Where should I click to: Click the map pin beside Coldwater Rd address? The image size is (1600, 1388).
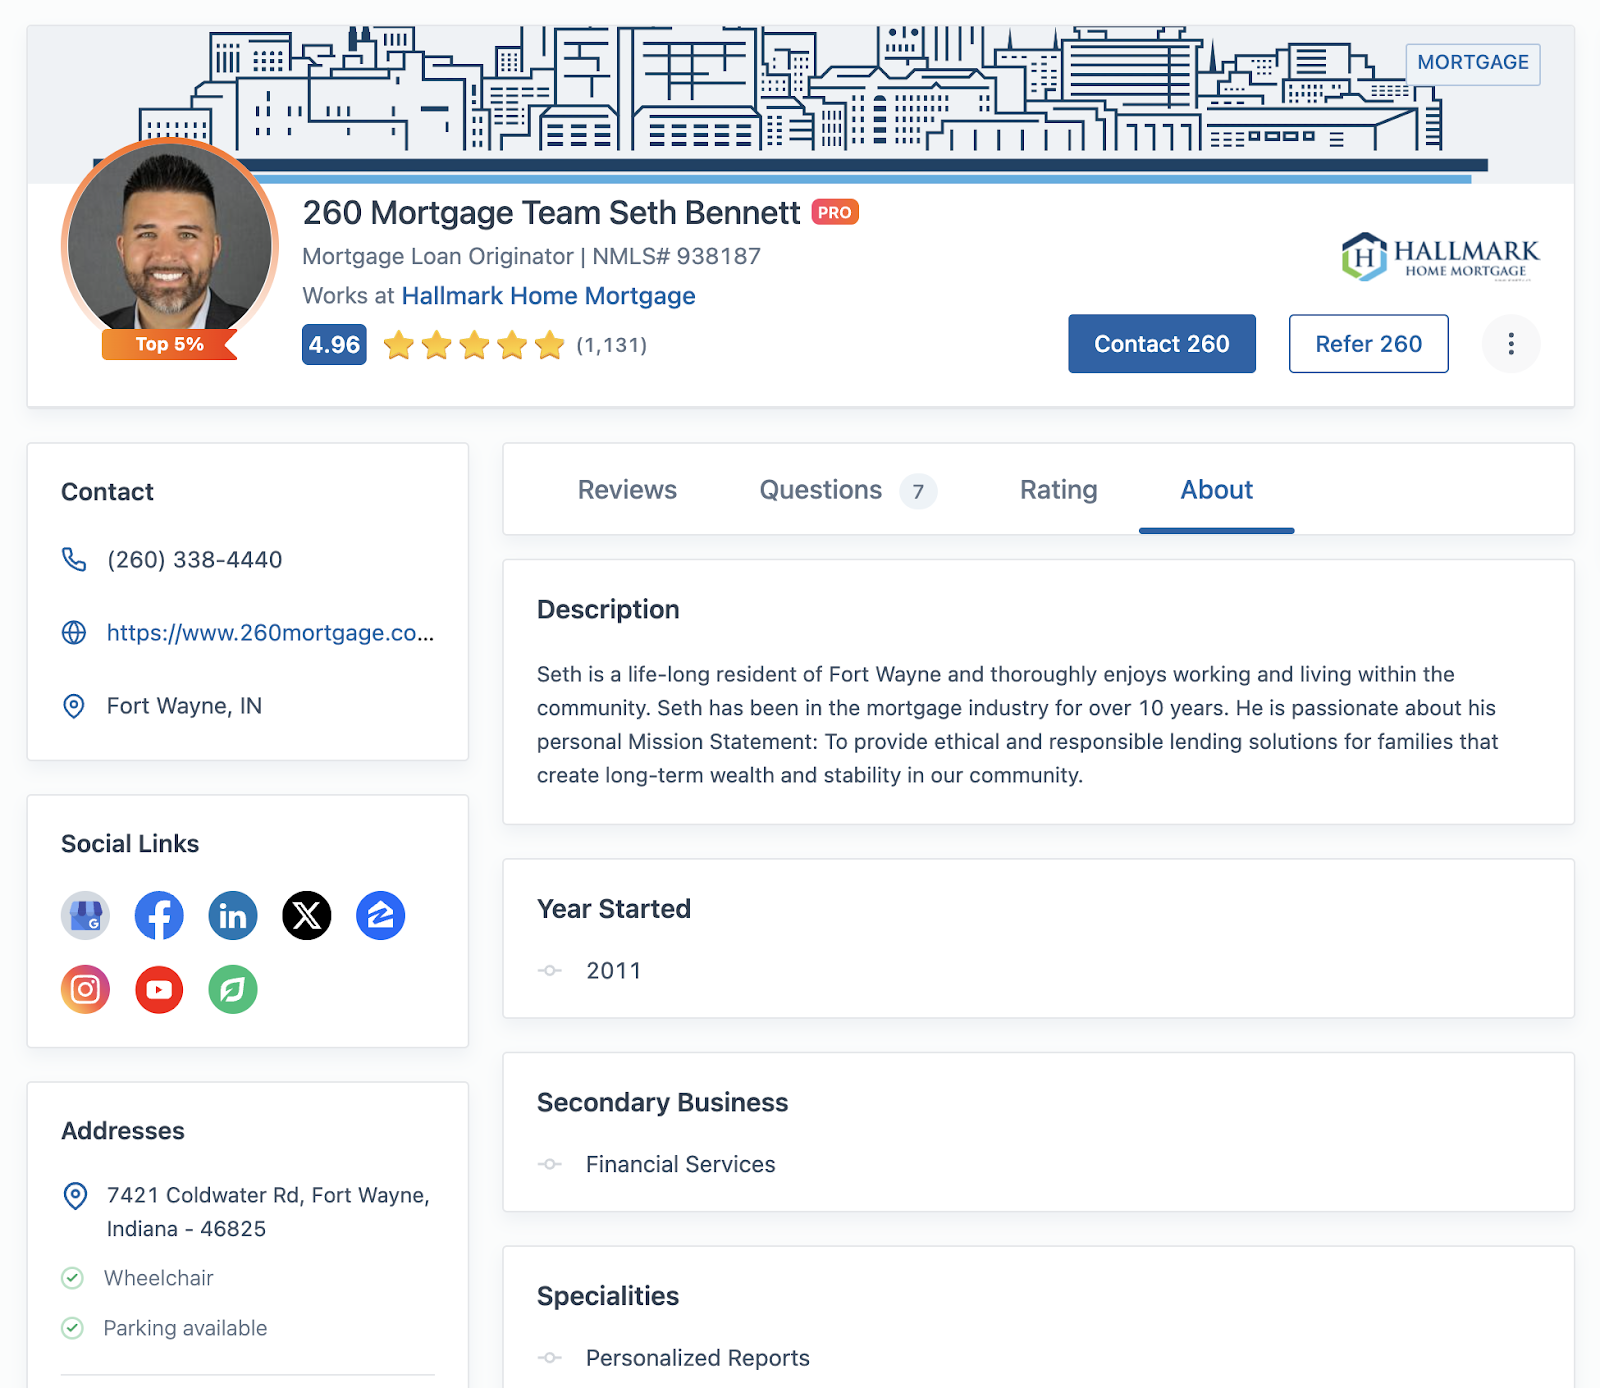click(x=75, y=1195)
